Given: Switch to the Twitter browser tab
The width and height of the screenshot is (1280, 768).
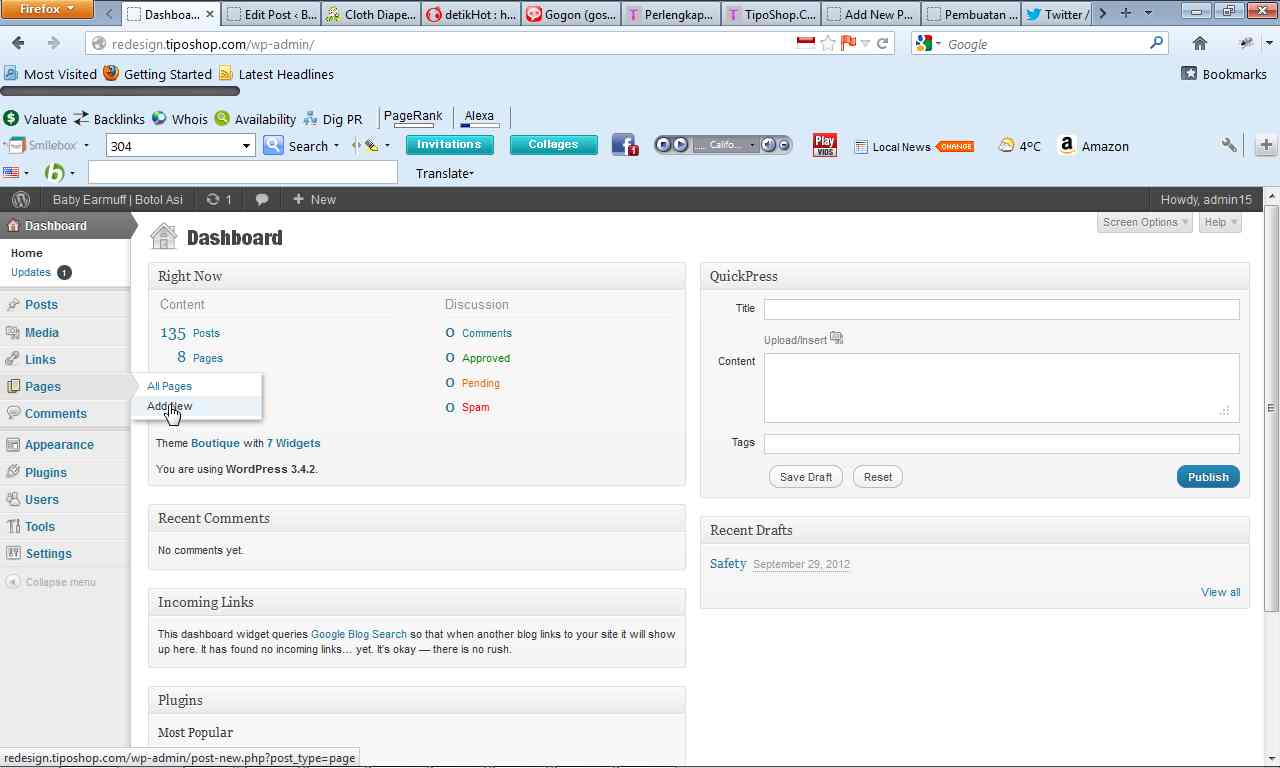Looking at the screenshot, I should [x=1058, y=14].
